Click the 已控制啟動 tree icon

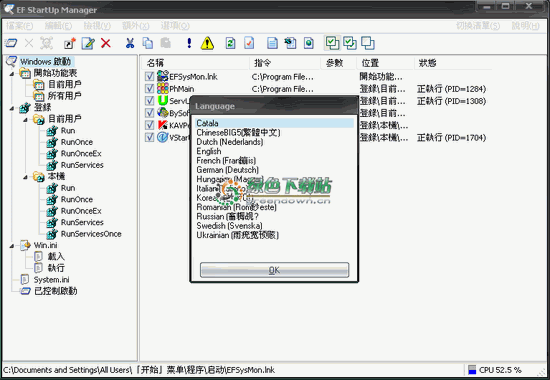click(x=25, y=291)
